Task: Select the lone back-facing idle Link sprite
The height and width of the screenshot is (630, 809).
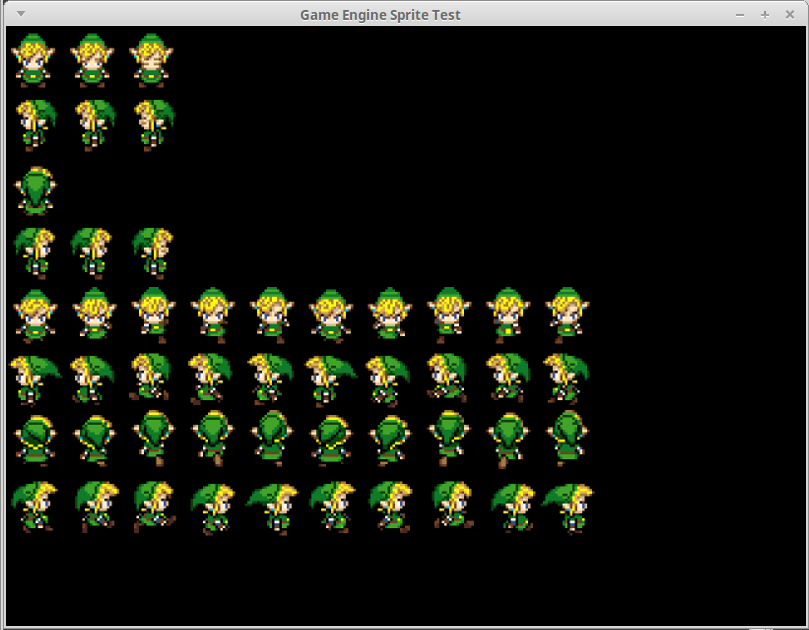Action: (35, 190)
